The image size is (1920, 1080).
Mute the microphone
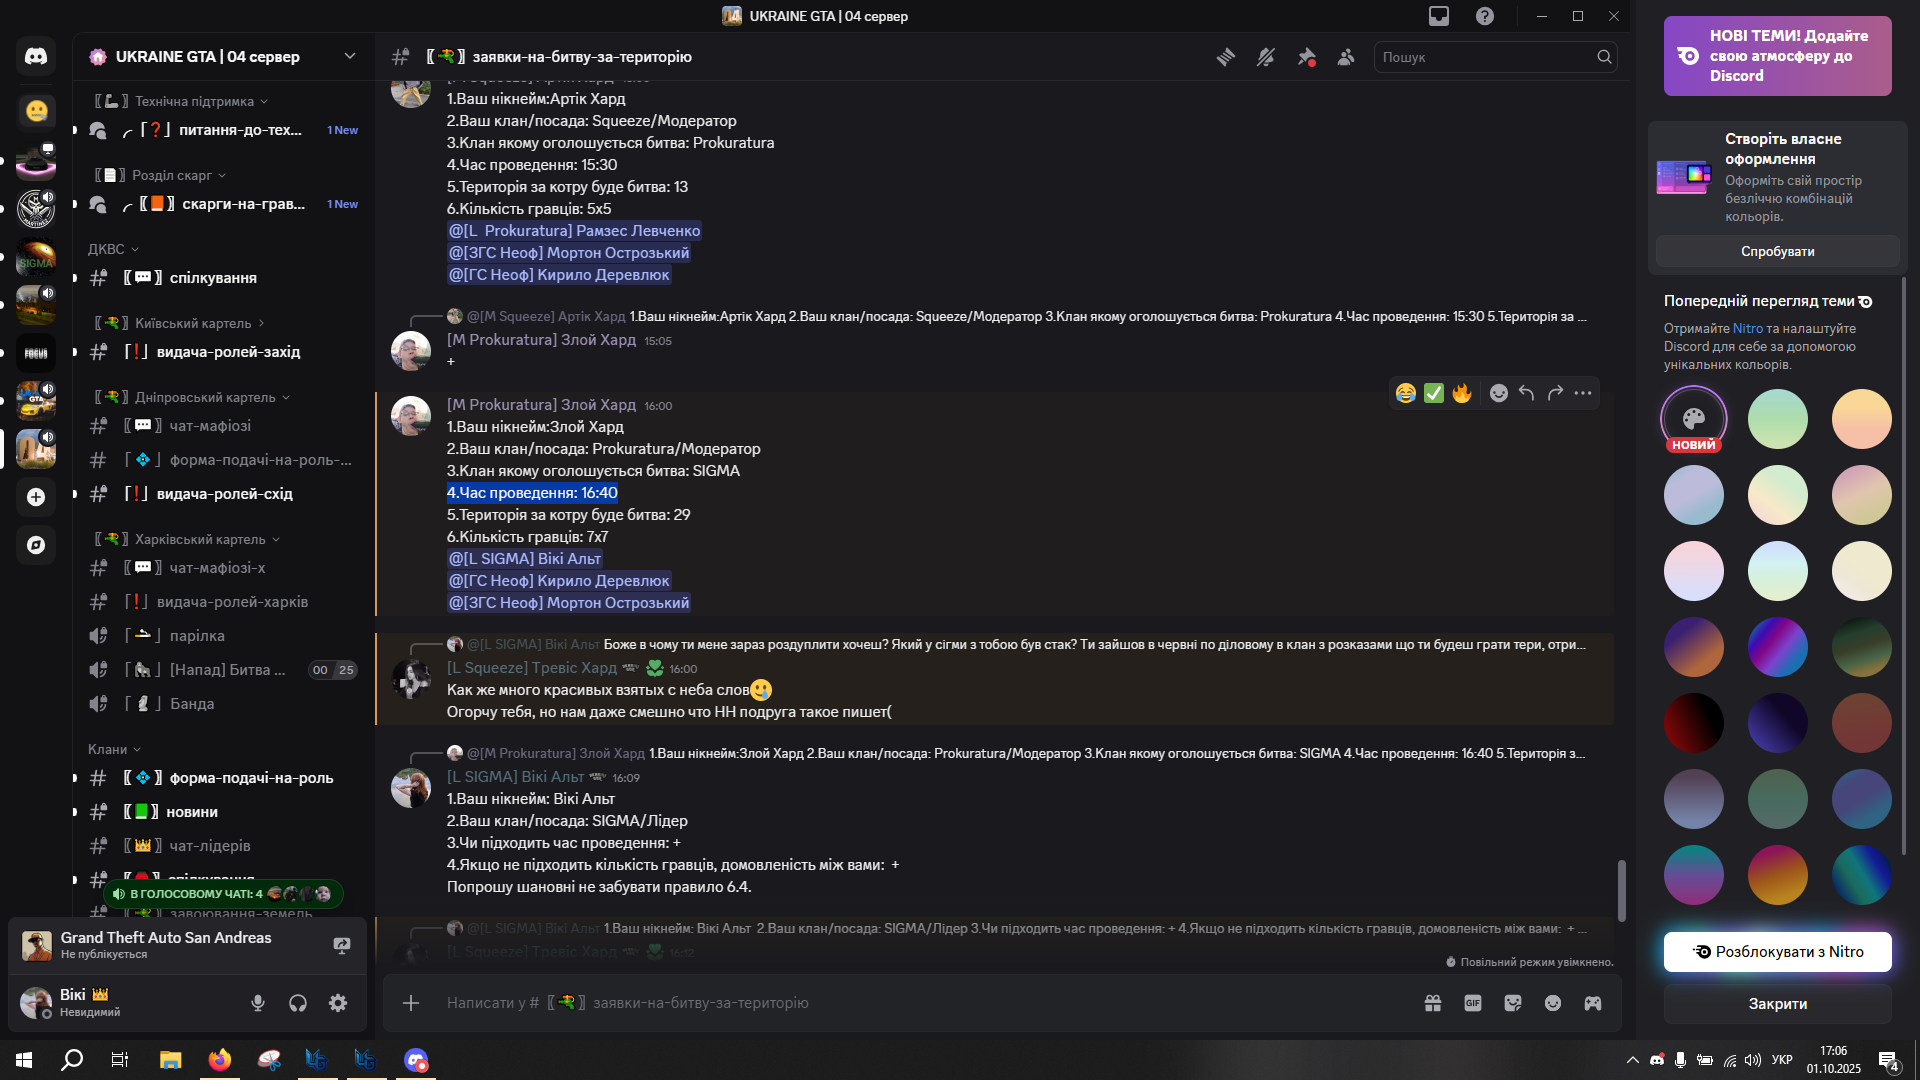pos(258,1003)
